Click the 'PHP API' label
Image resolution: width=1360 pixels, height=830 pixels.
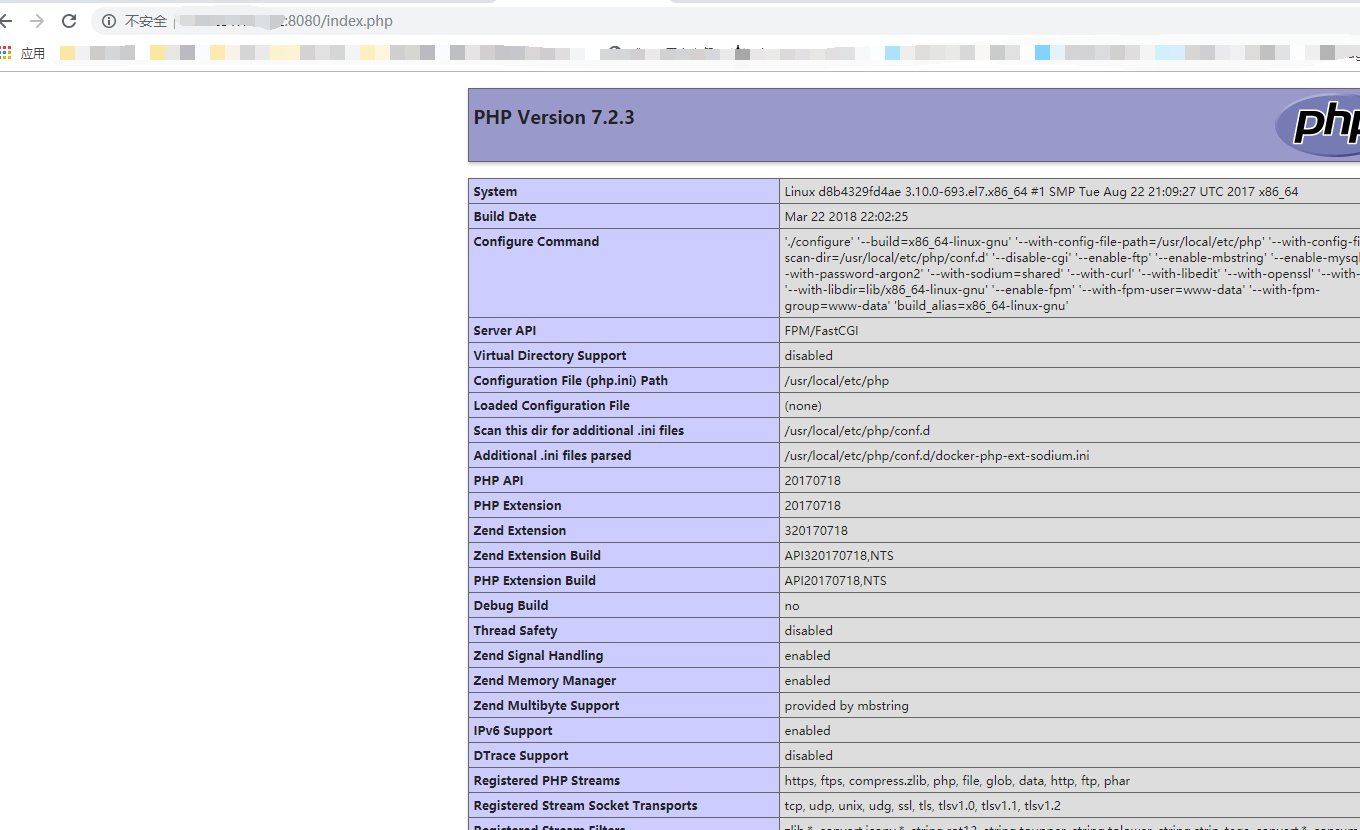(498, 481)
